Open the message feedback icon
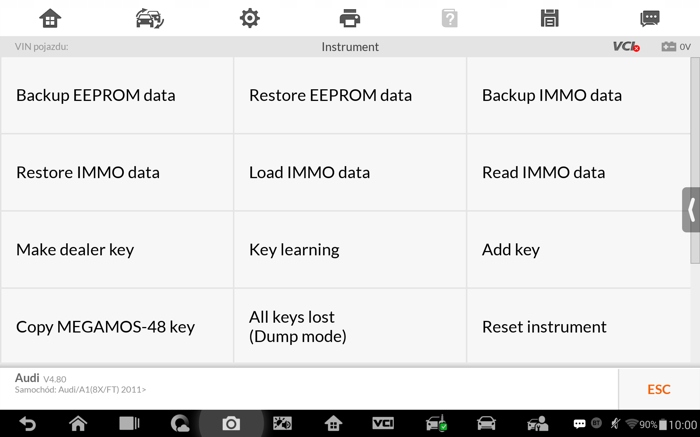700x437 pixels. click(x=650, y=18)
